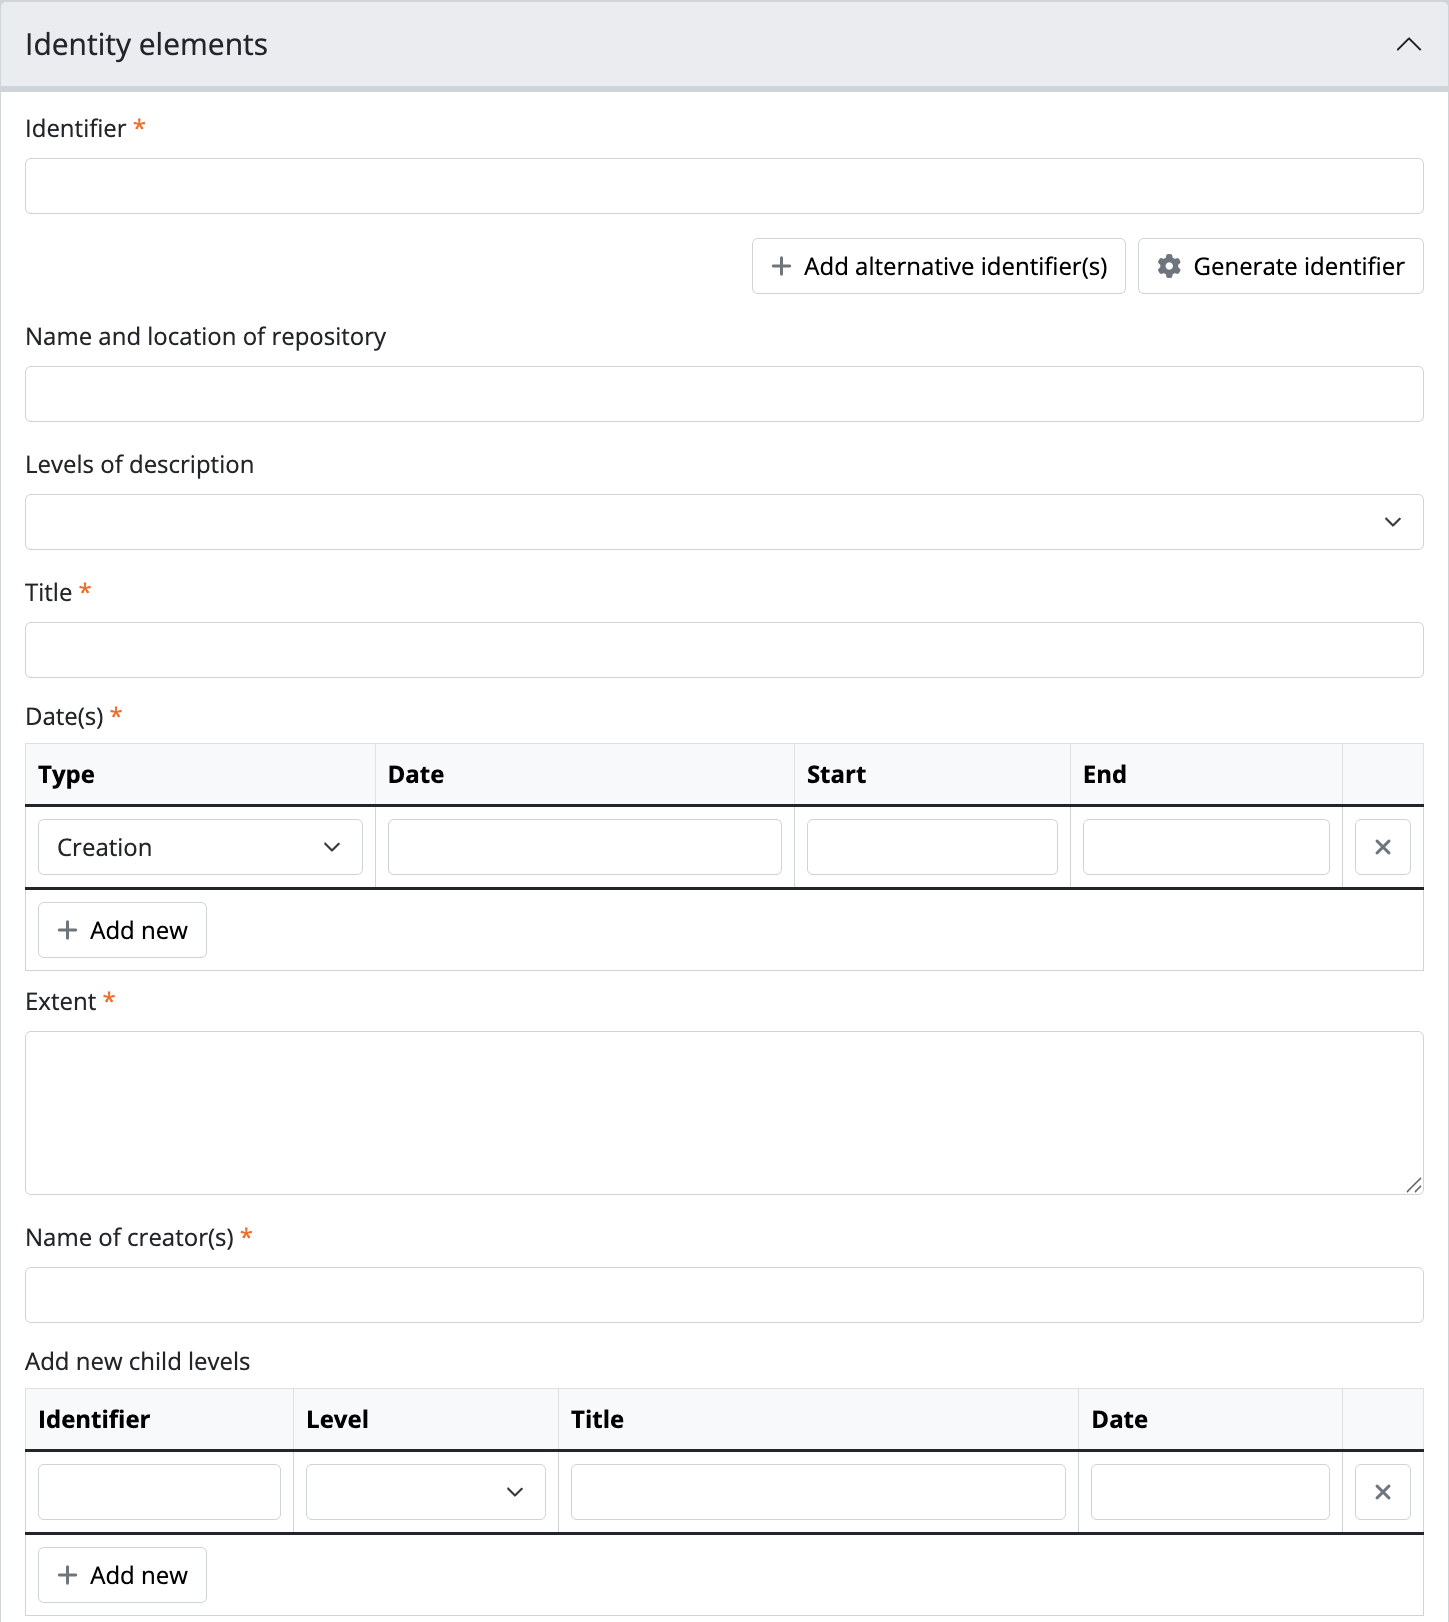Focus the Identifier text field

(724, 186)
